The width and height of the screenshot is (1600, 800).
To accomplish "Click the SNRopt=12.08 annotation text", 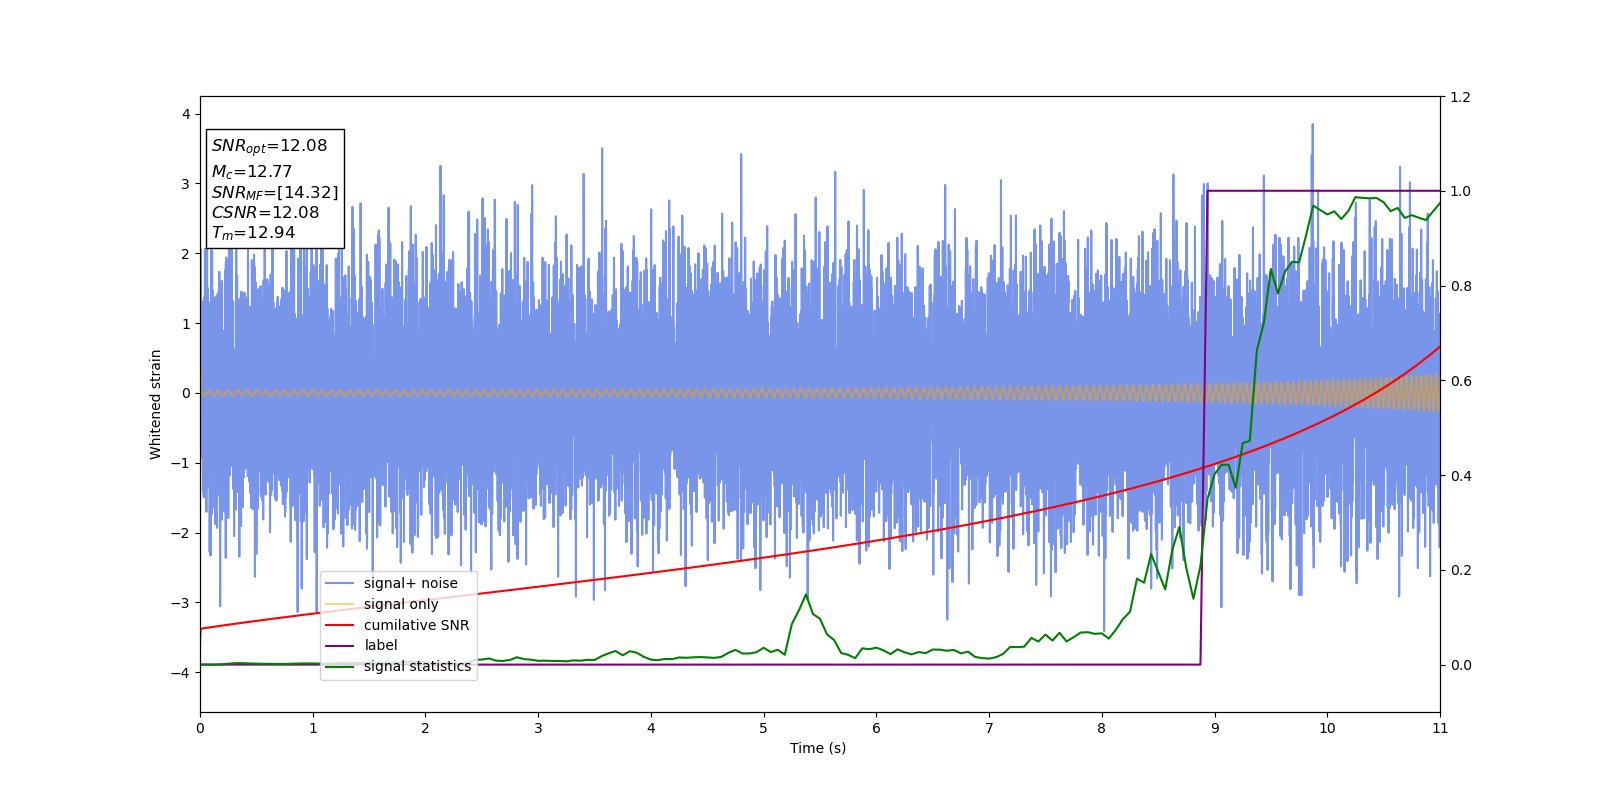I will pyautogui.click(x=269, y=146).
